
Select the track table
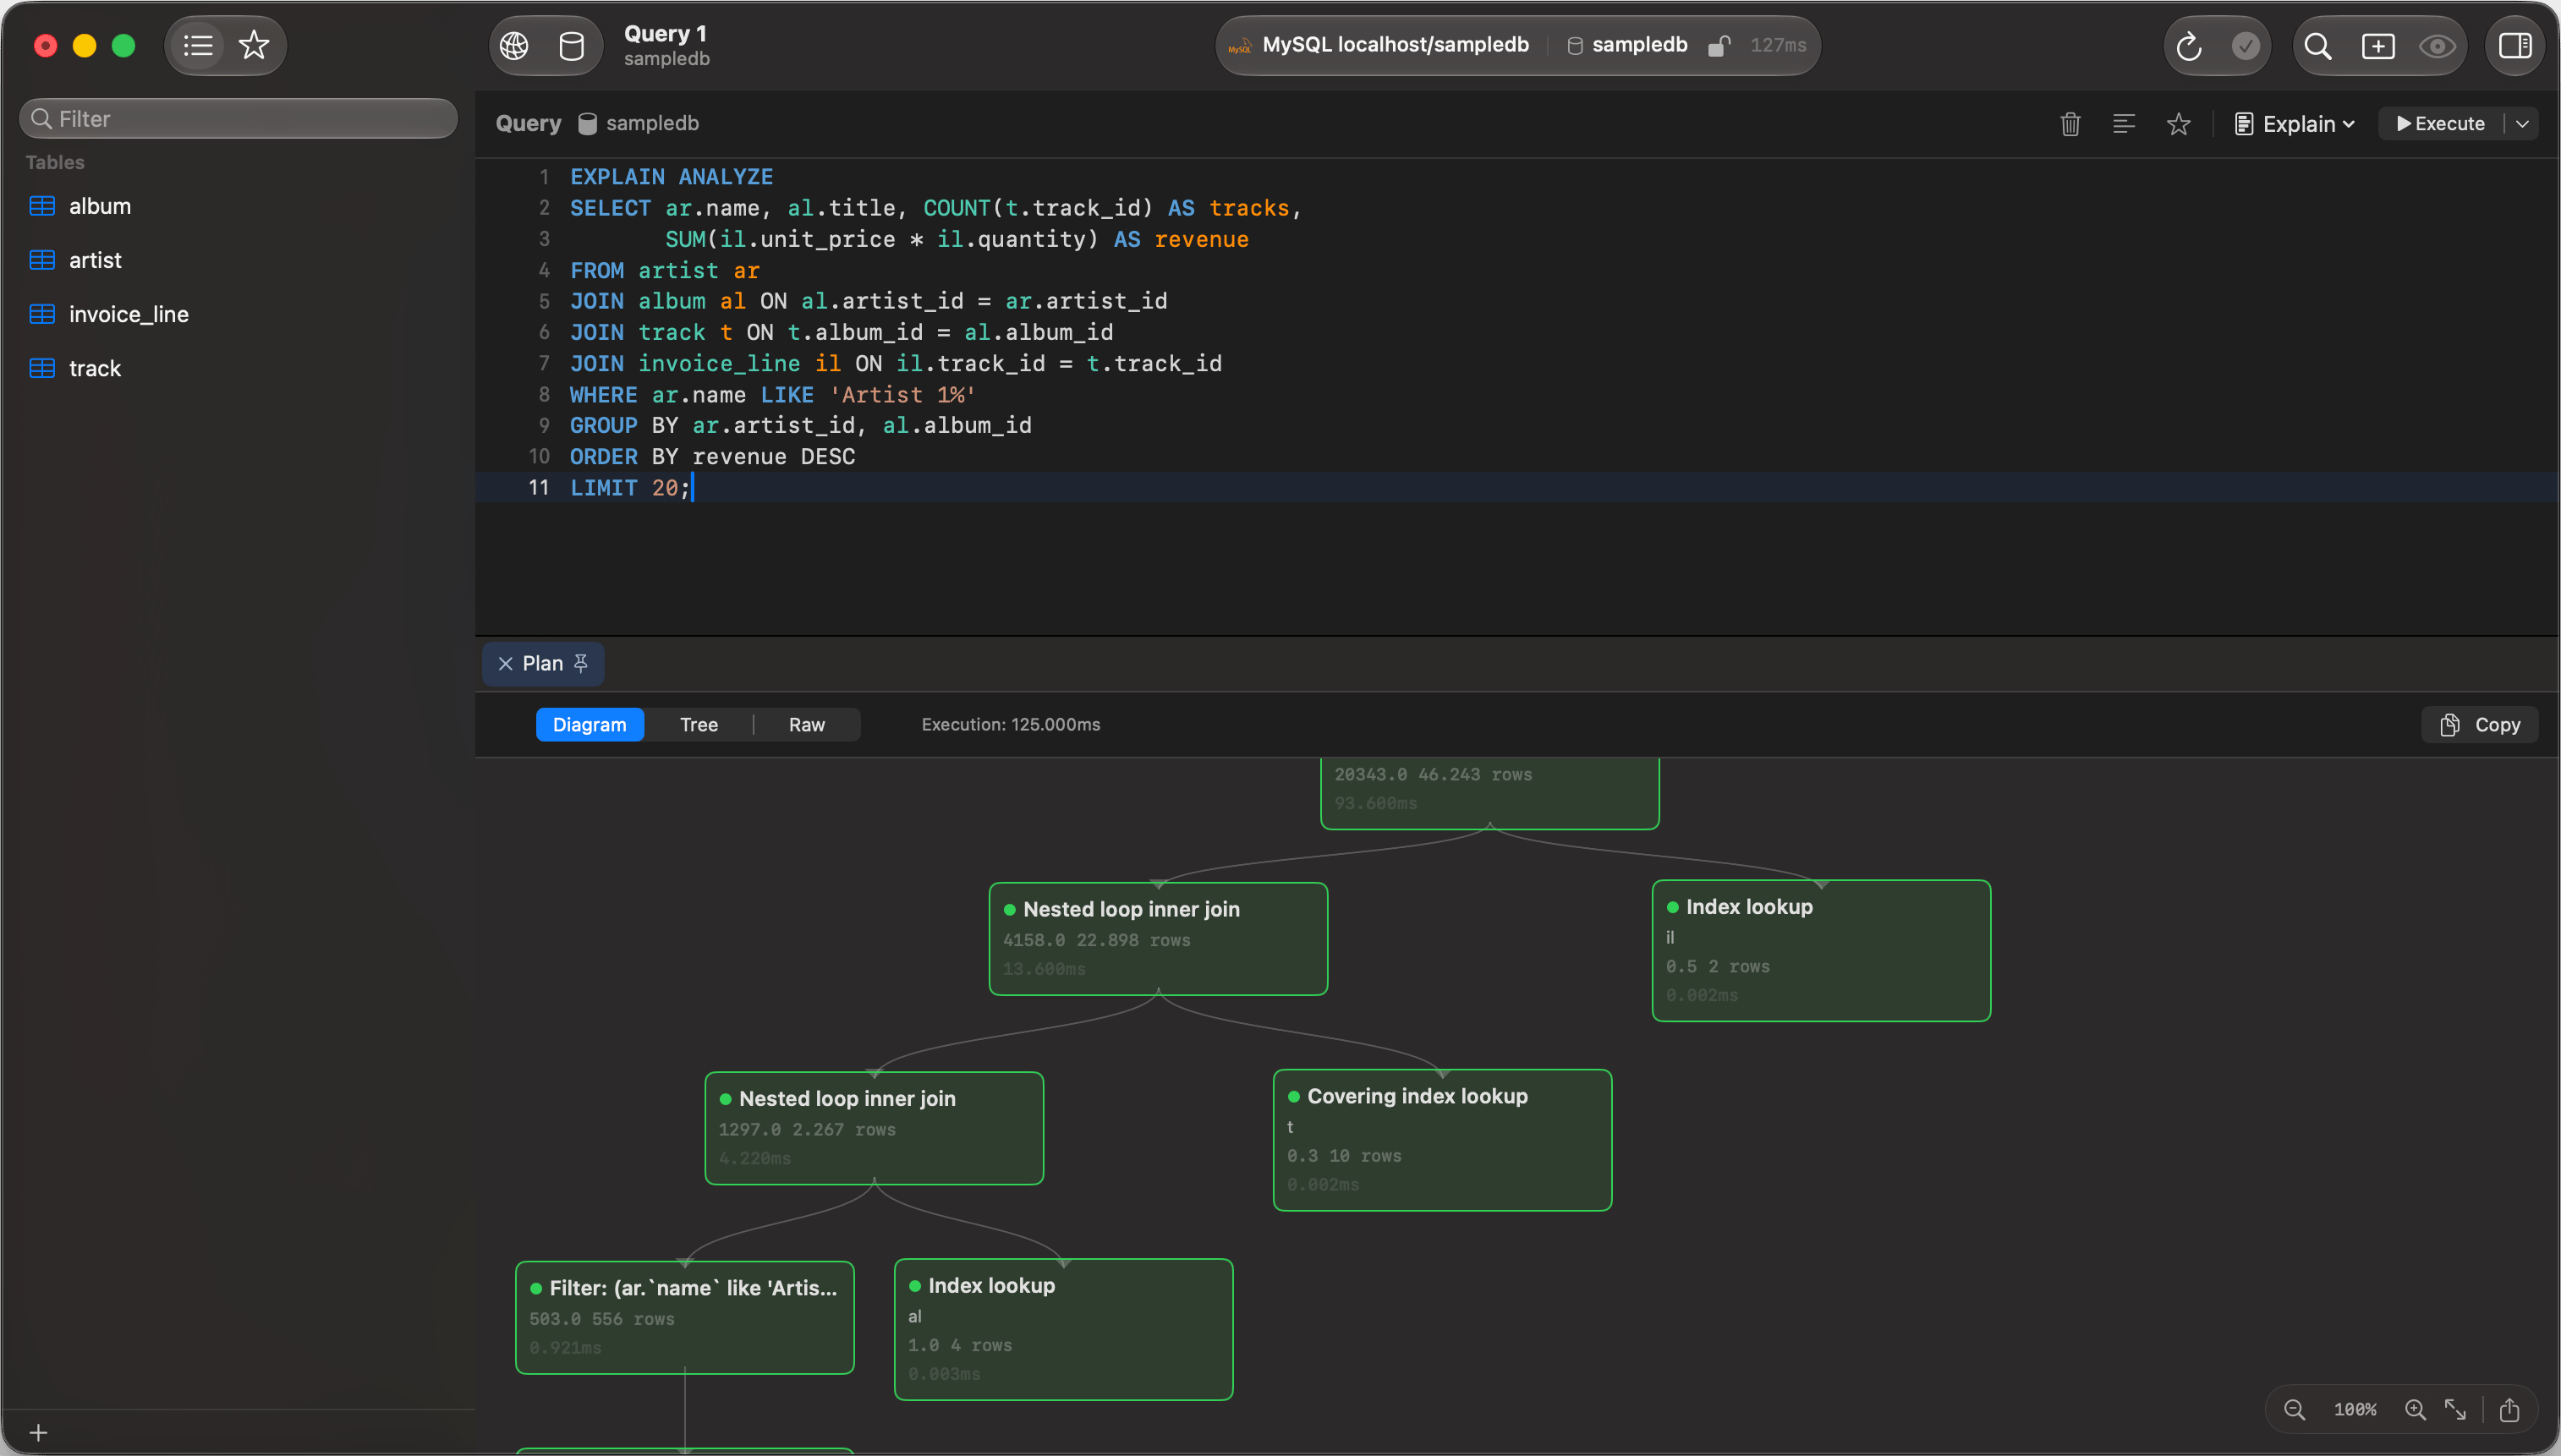click(238, 368)
